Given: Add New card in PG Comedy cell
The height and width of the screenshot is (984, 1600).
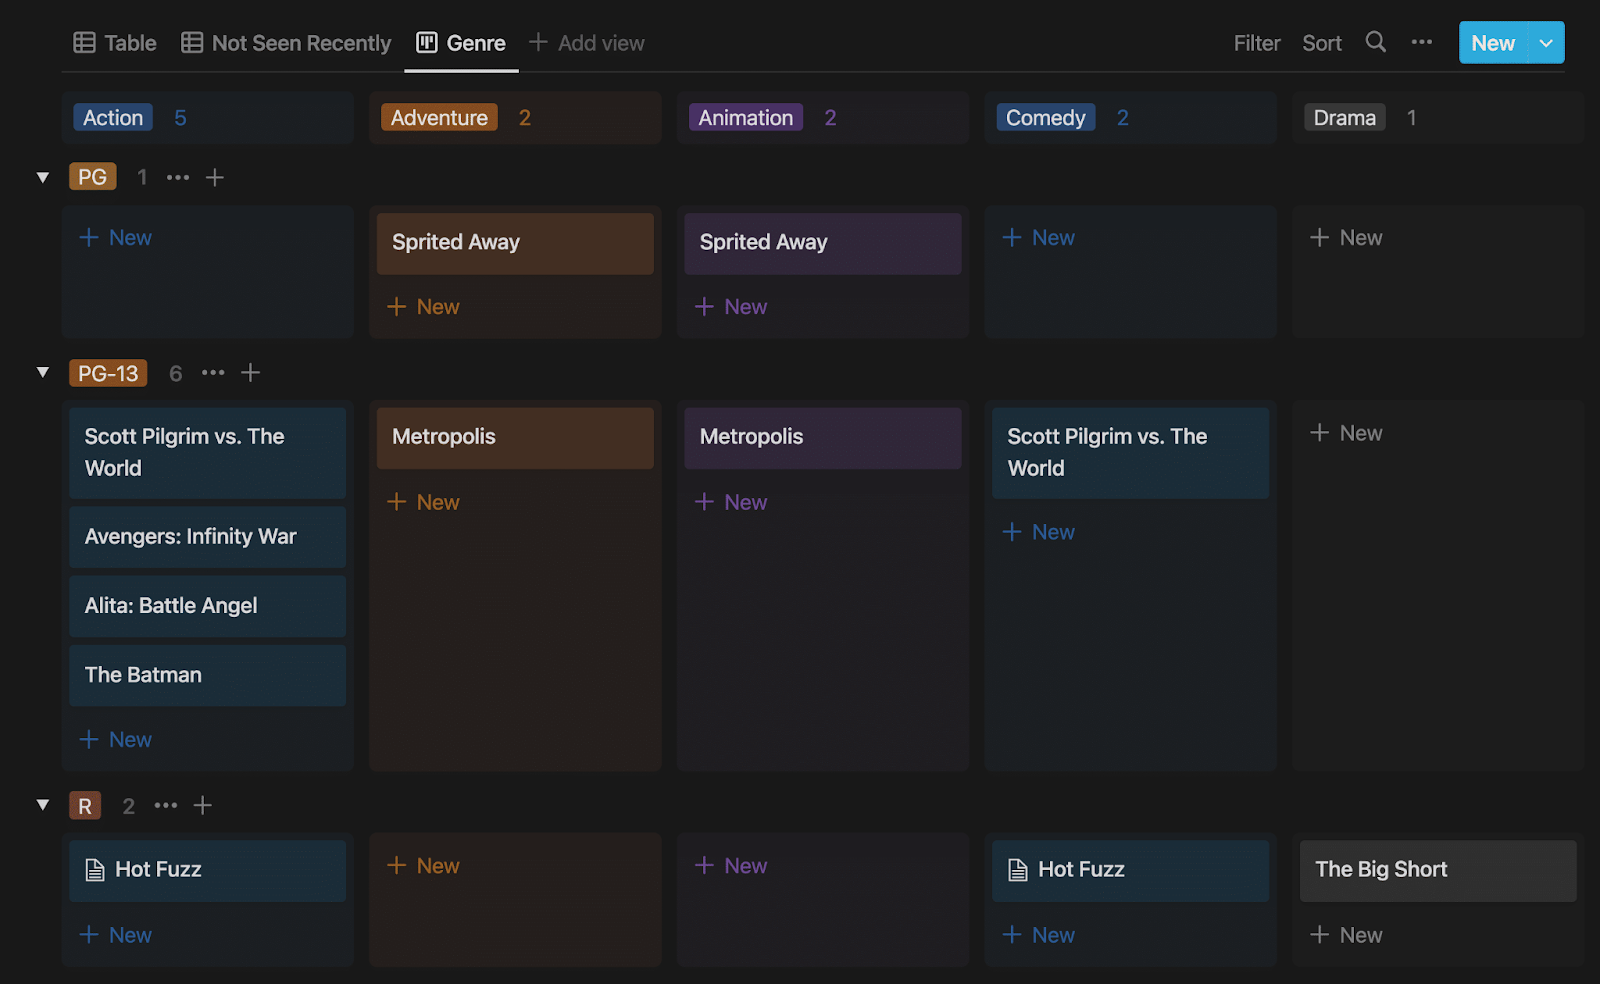Looking at the screenshot, I should (x=1039, y=238).
